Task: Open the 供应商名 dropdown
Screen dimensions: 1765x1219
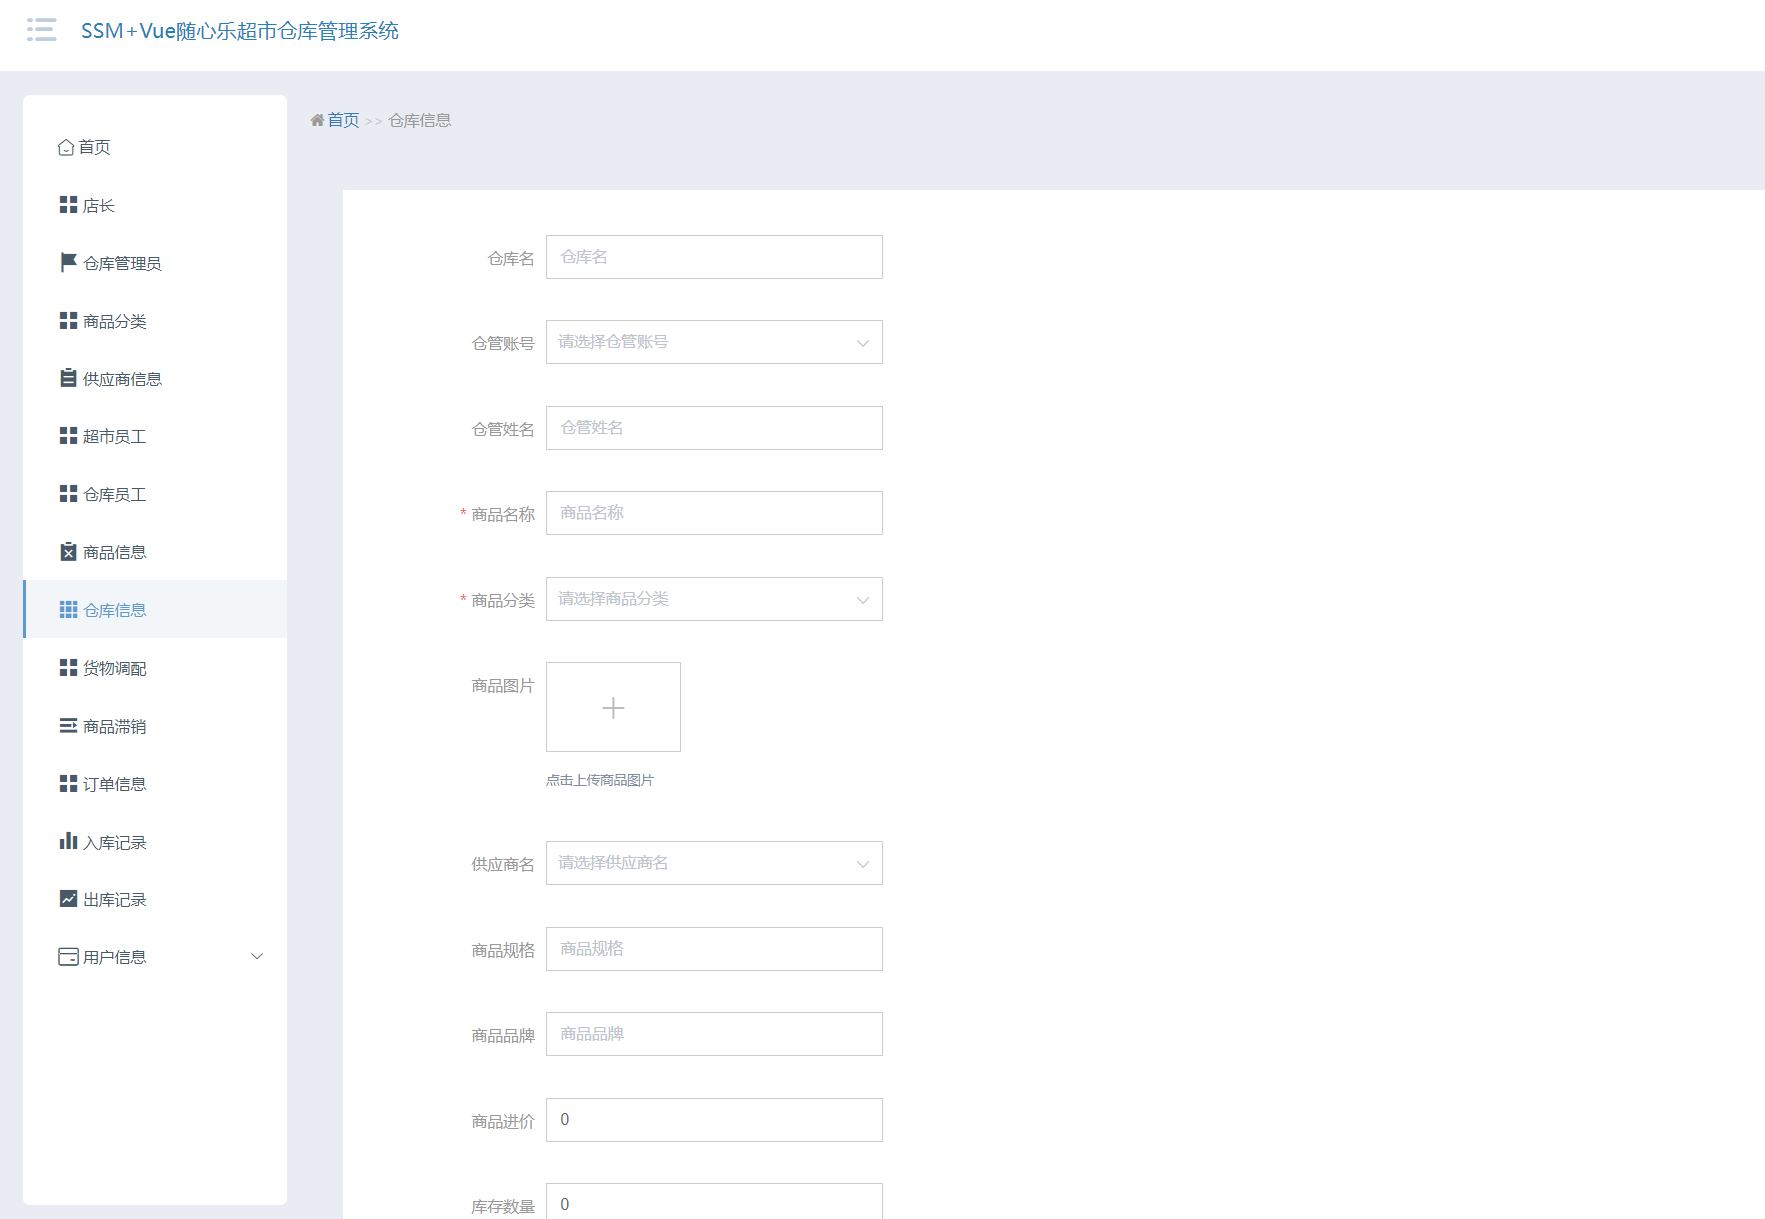Action: [714, 863]
